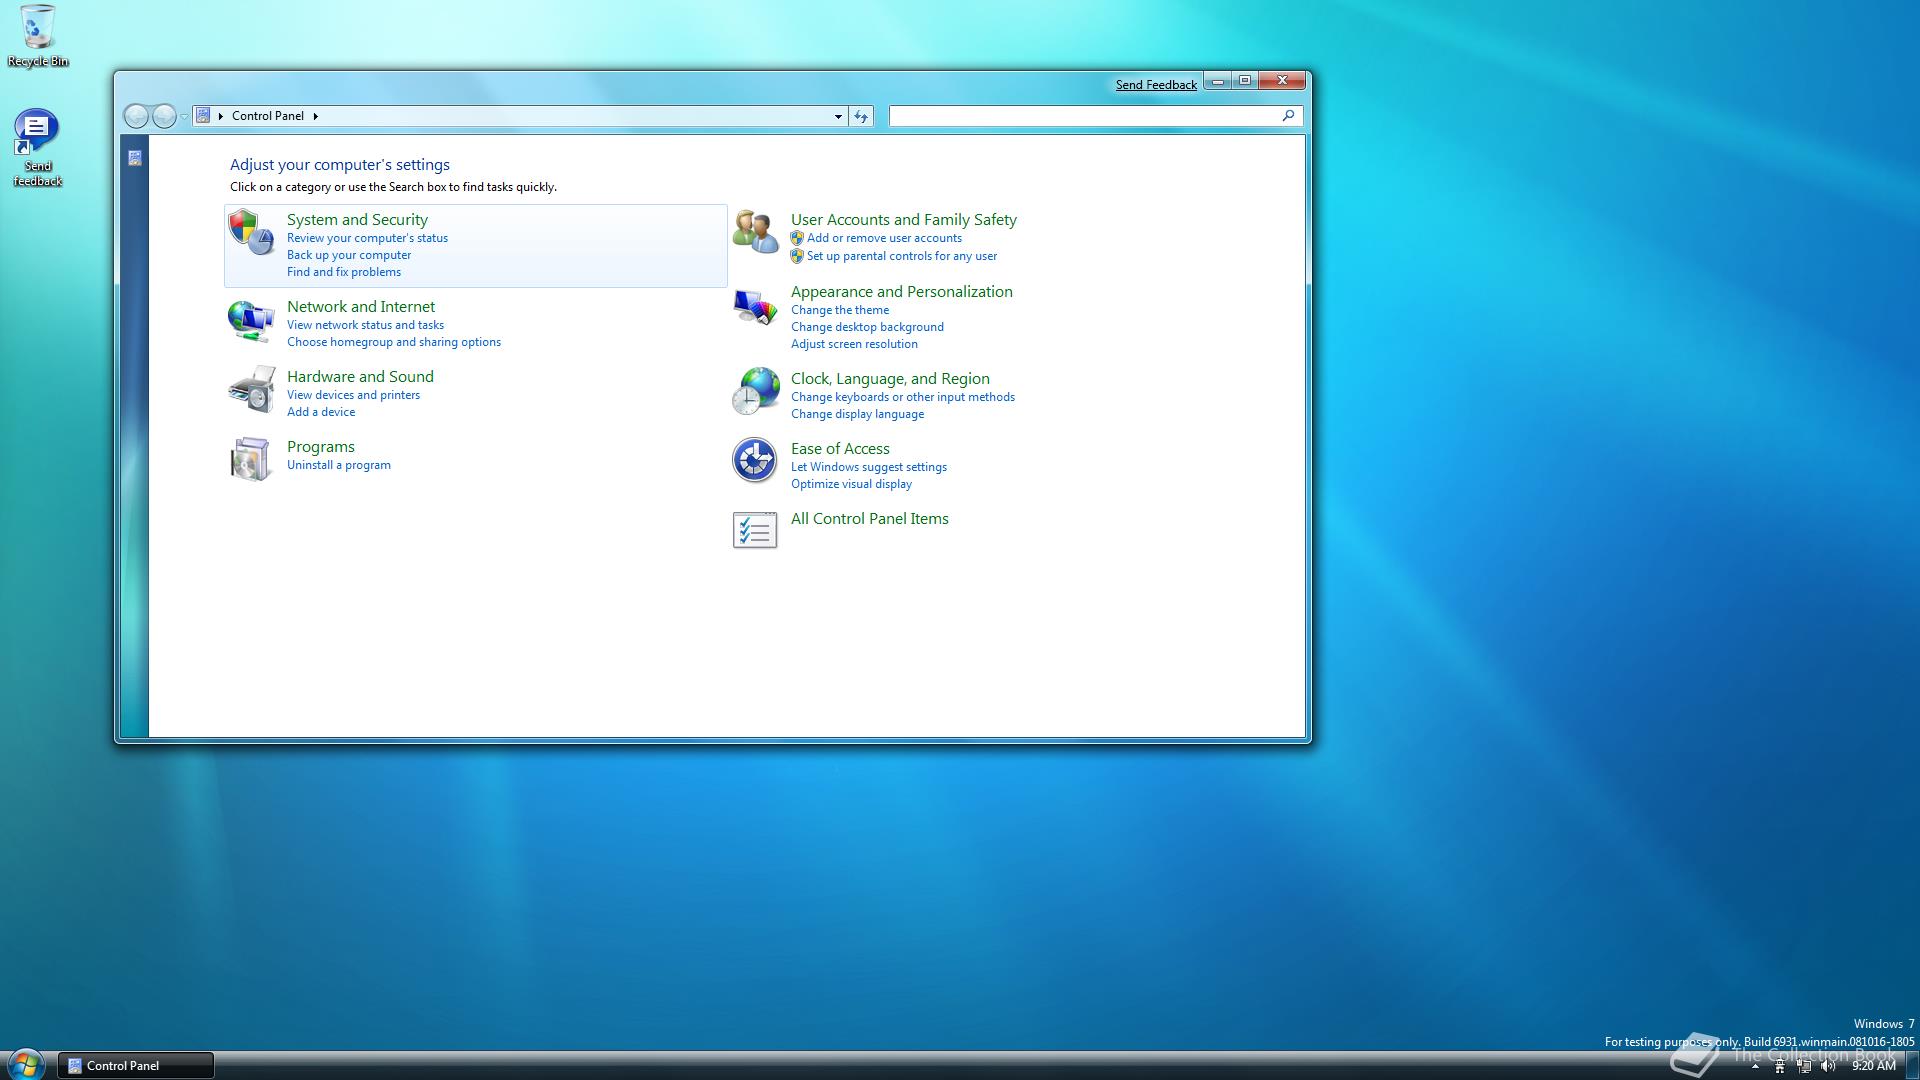This screenshot has height=1080, width=1920.
Task: Open the recent pages dropdown near Forward
Action: click(x=184, y=117)
